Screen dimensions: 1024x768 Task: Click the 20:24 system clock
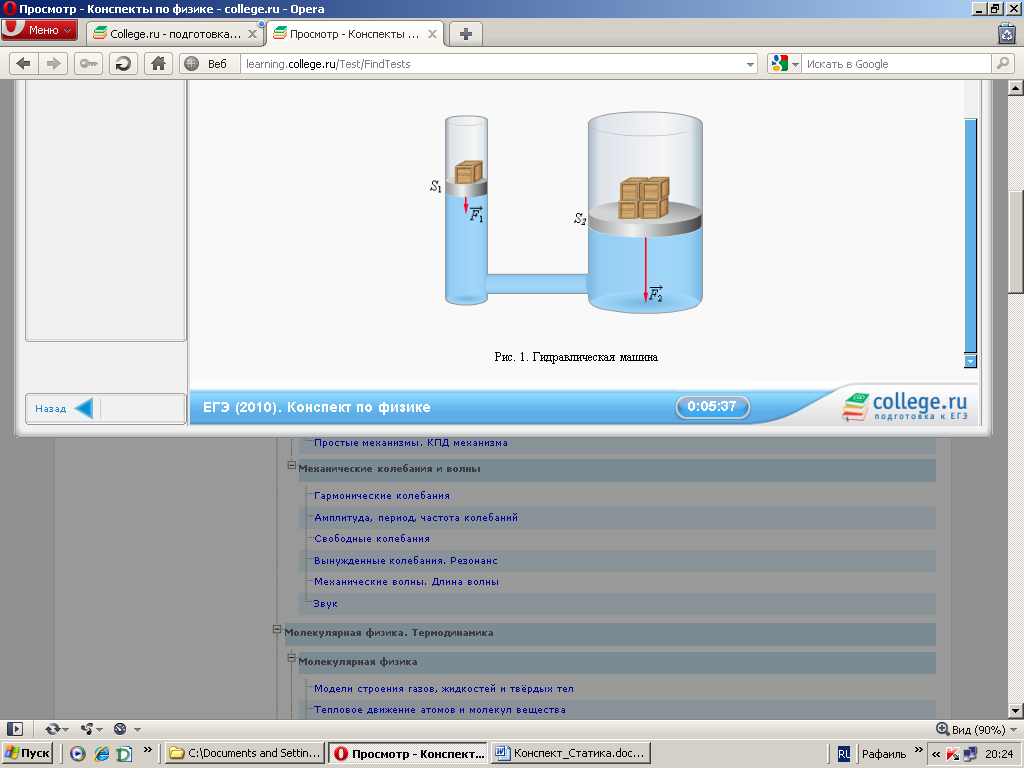point(999,754)
